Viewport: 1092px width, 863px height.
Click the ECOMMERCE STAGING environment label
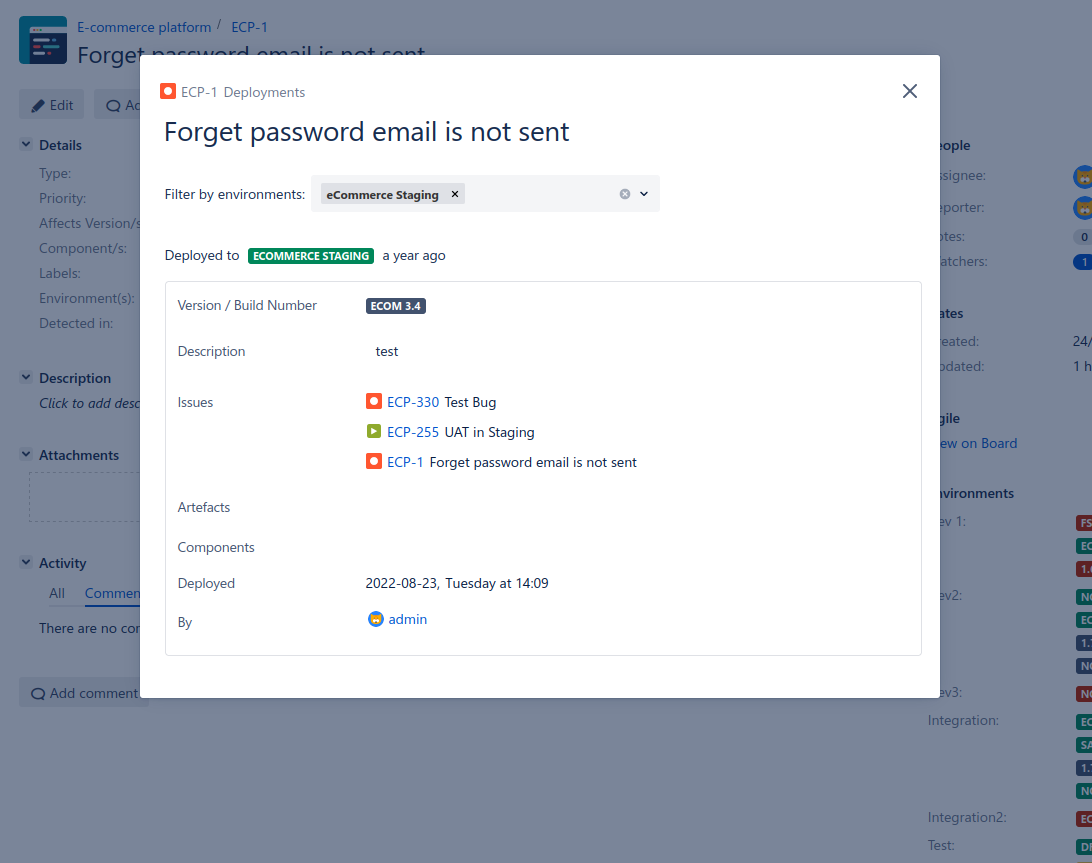(311, 256)
